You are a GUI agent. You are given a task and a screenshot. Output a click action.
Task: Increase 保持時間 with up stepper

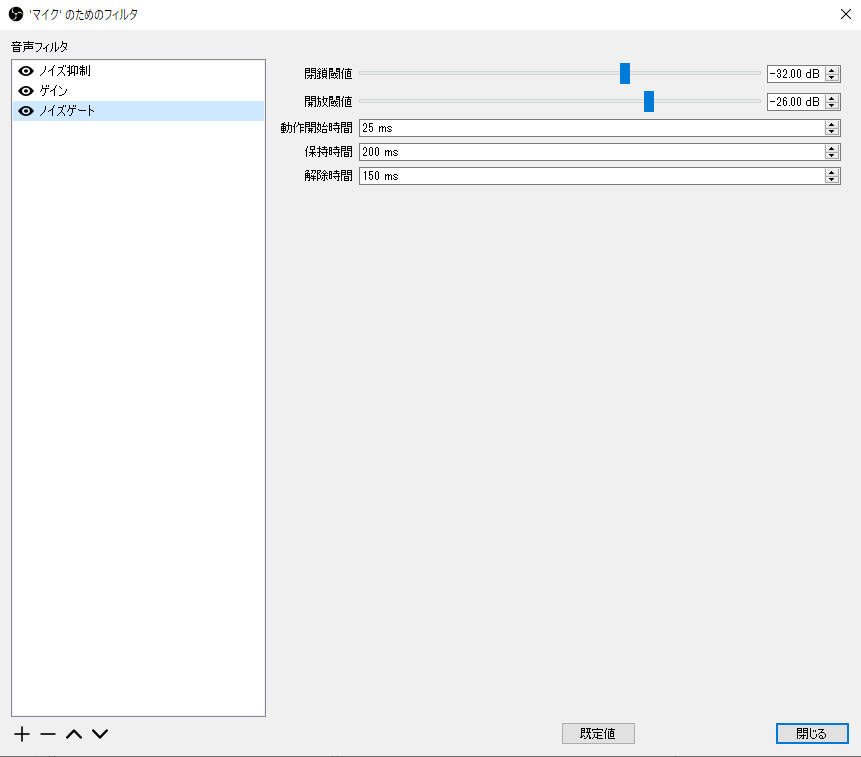[x=832, y=148]
